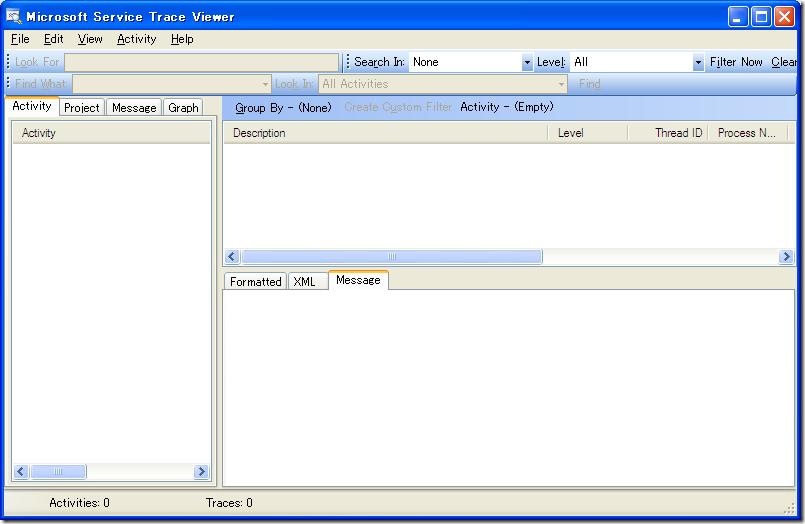Open the File menu
The width and height of the screenshot is (805, 524).
(20, 39)
